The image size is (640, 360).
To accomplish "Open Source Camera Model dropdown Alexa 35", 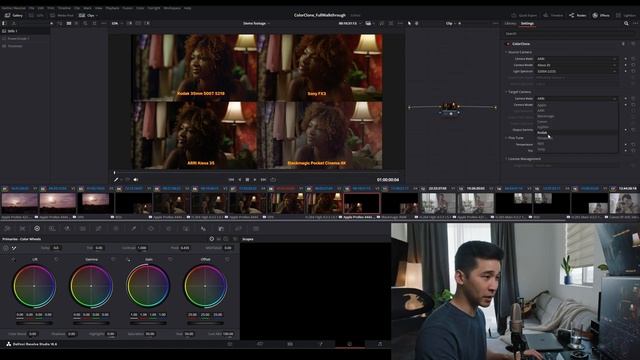I will coord(576,65).
